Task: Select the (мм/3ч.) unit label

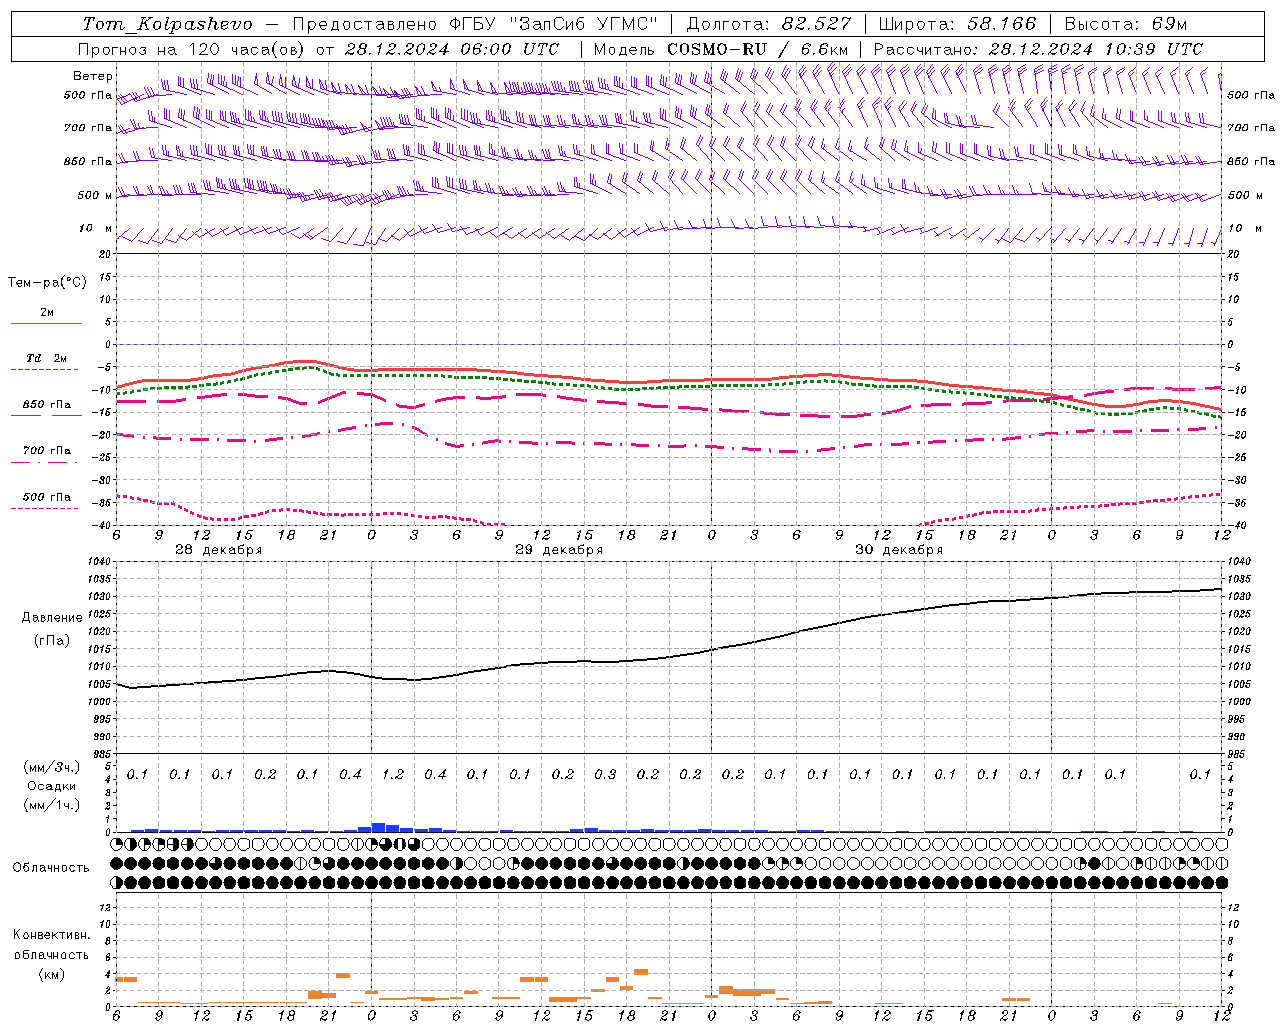Action: 52,767
